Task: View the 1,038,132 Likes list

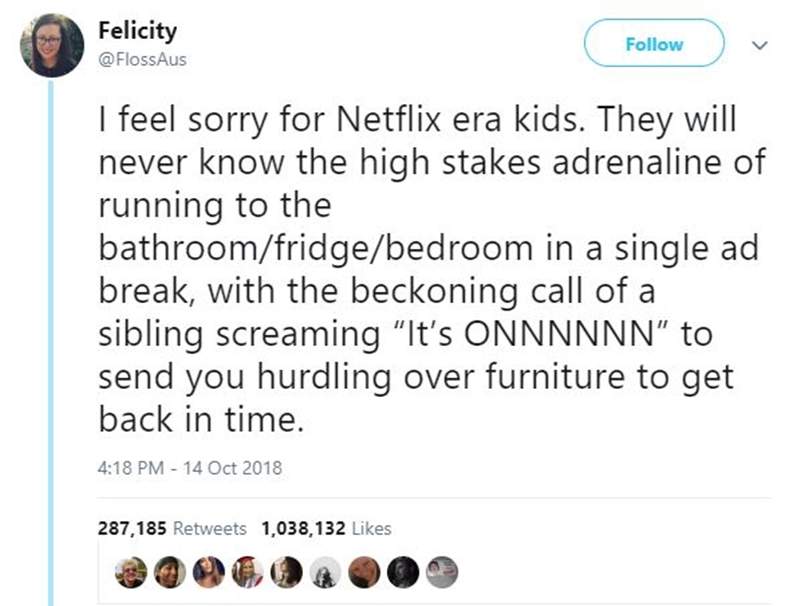Action: [x=326, y=528]
